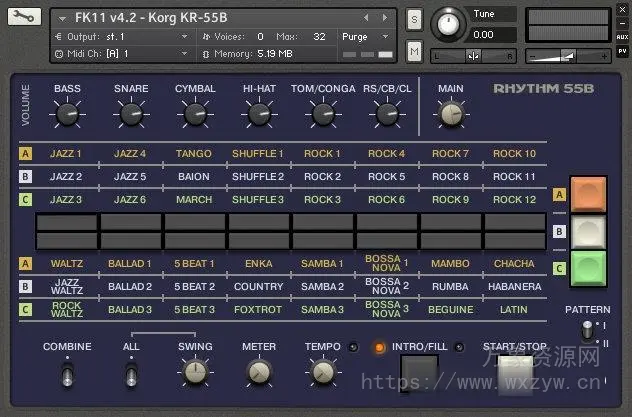
Task: Click the Tune knob
Action: [x=448, y=25]
